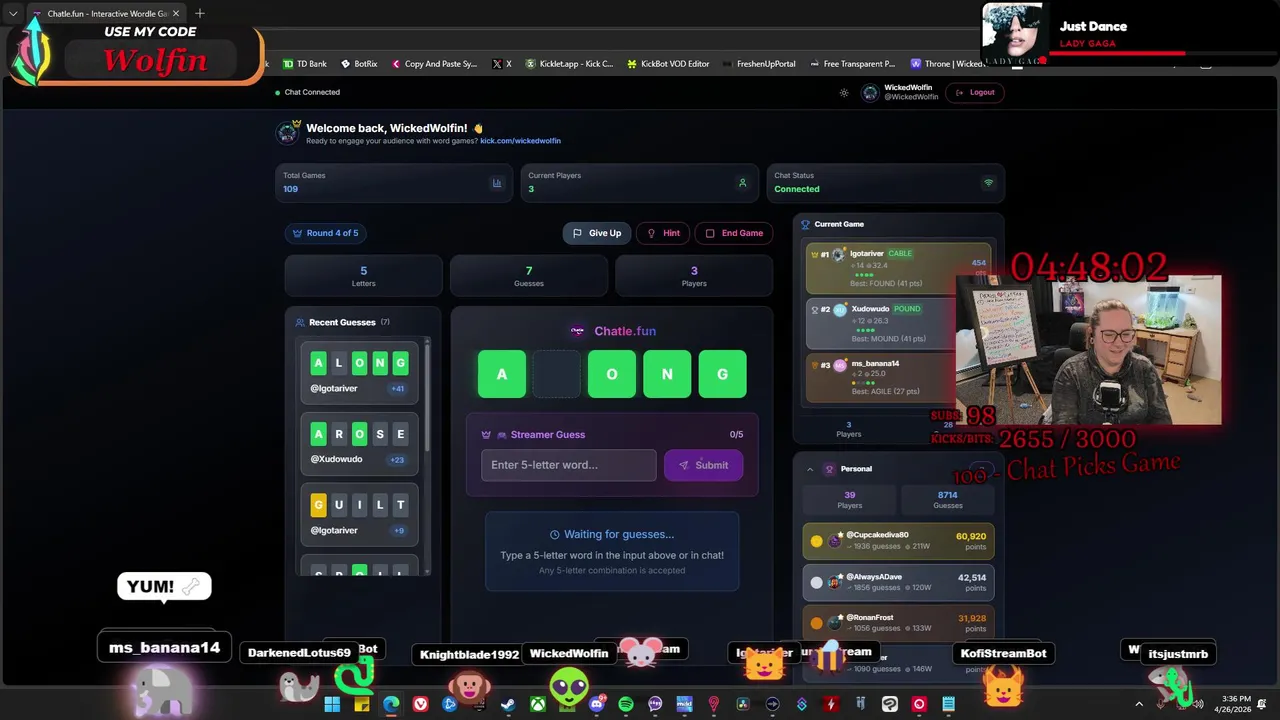Click the Current Game trophy icon
1280x720 pixels.
(x=806, y=224)
